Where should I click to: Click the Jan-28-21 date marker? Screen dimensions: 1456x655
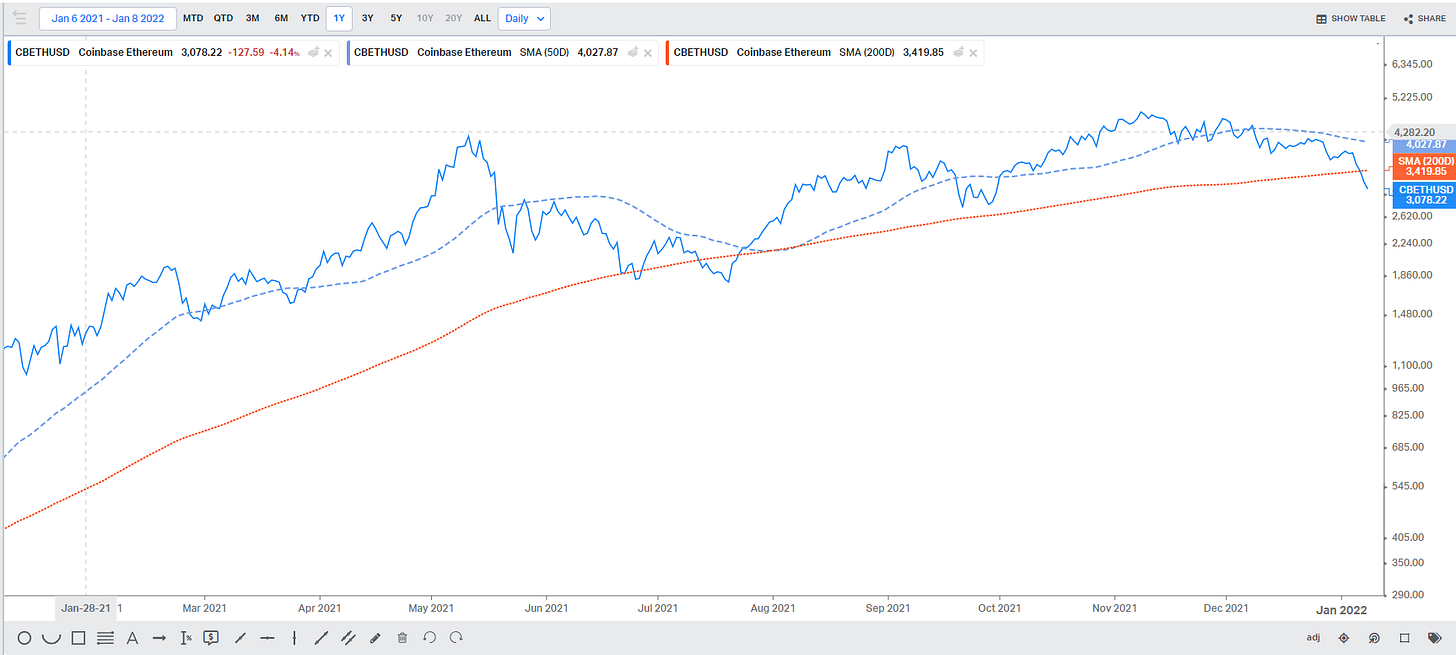tap(85, 608)
